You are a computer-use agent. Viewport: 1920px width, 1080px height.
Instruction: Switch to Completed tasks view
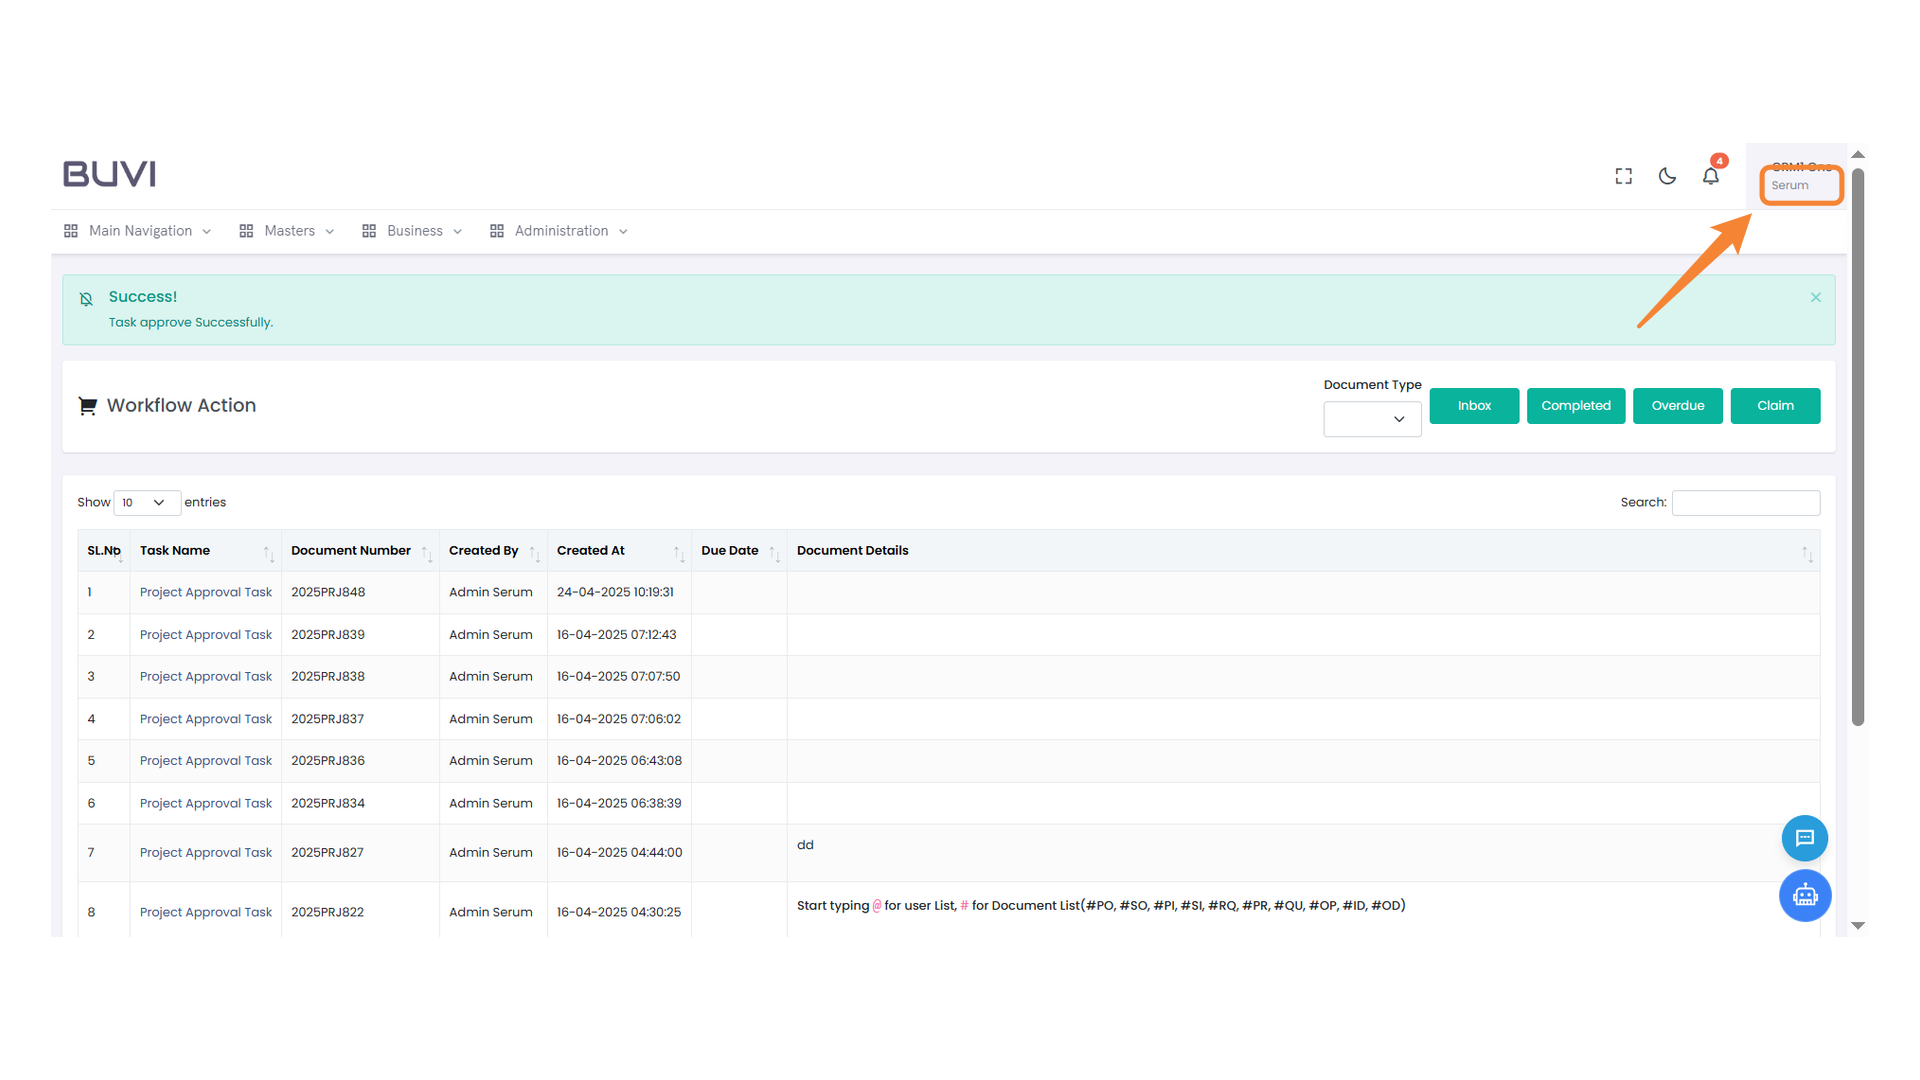(1576, 405)
